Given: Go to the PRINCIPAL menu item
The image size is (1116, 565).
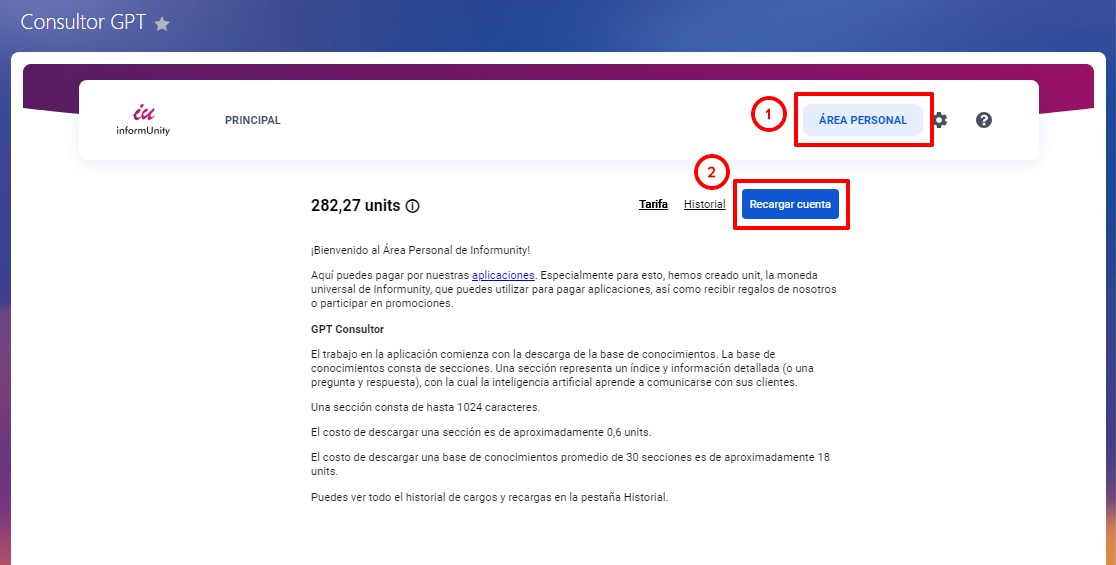Looking at the screenshot, I should 252,120.
